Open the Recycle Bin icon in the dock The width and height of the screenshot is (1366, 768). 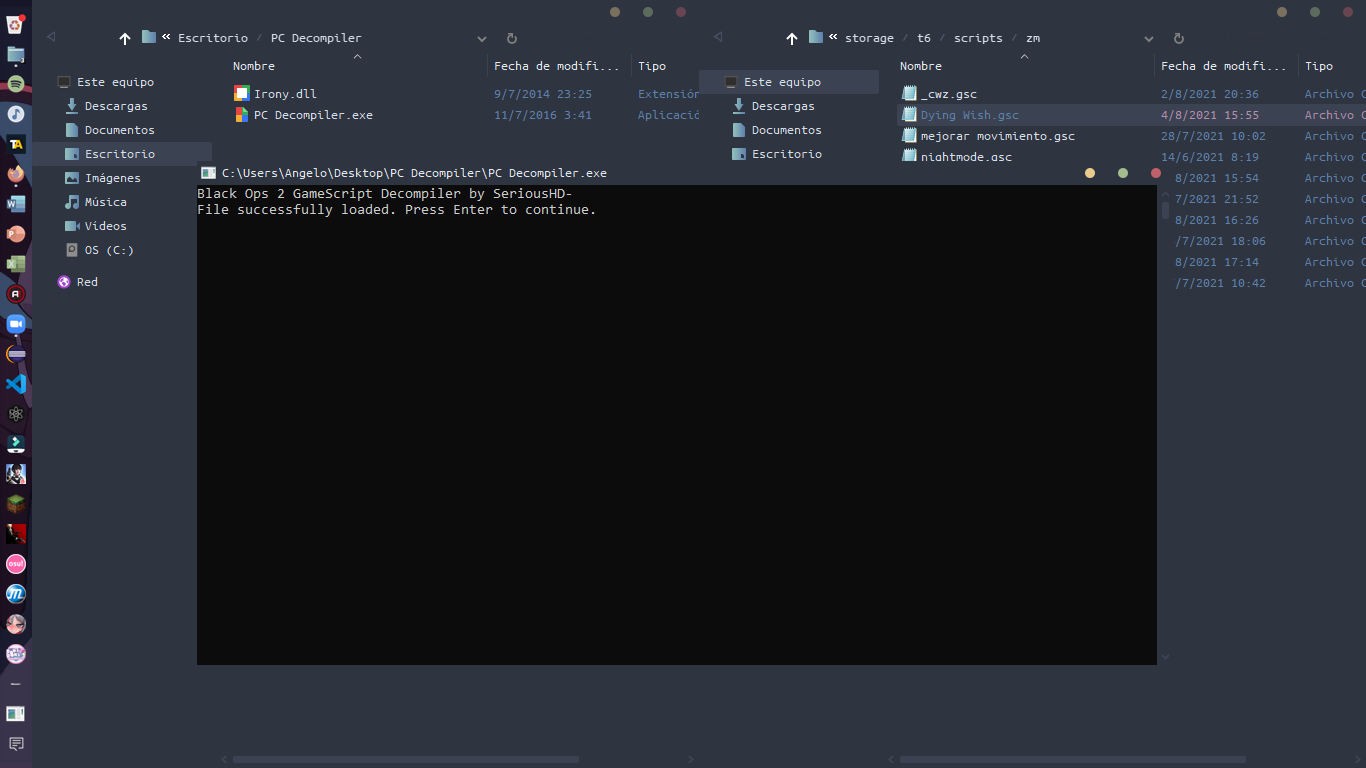pyautogui.click(x=16, y=24)
